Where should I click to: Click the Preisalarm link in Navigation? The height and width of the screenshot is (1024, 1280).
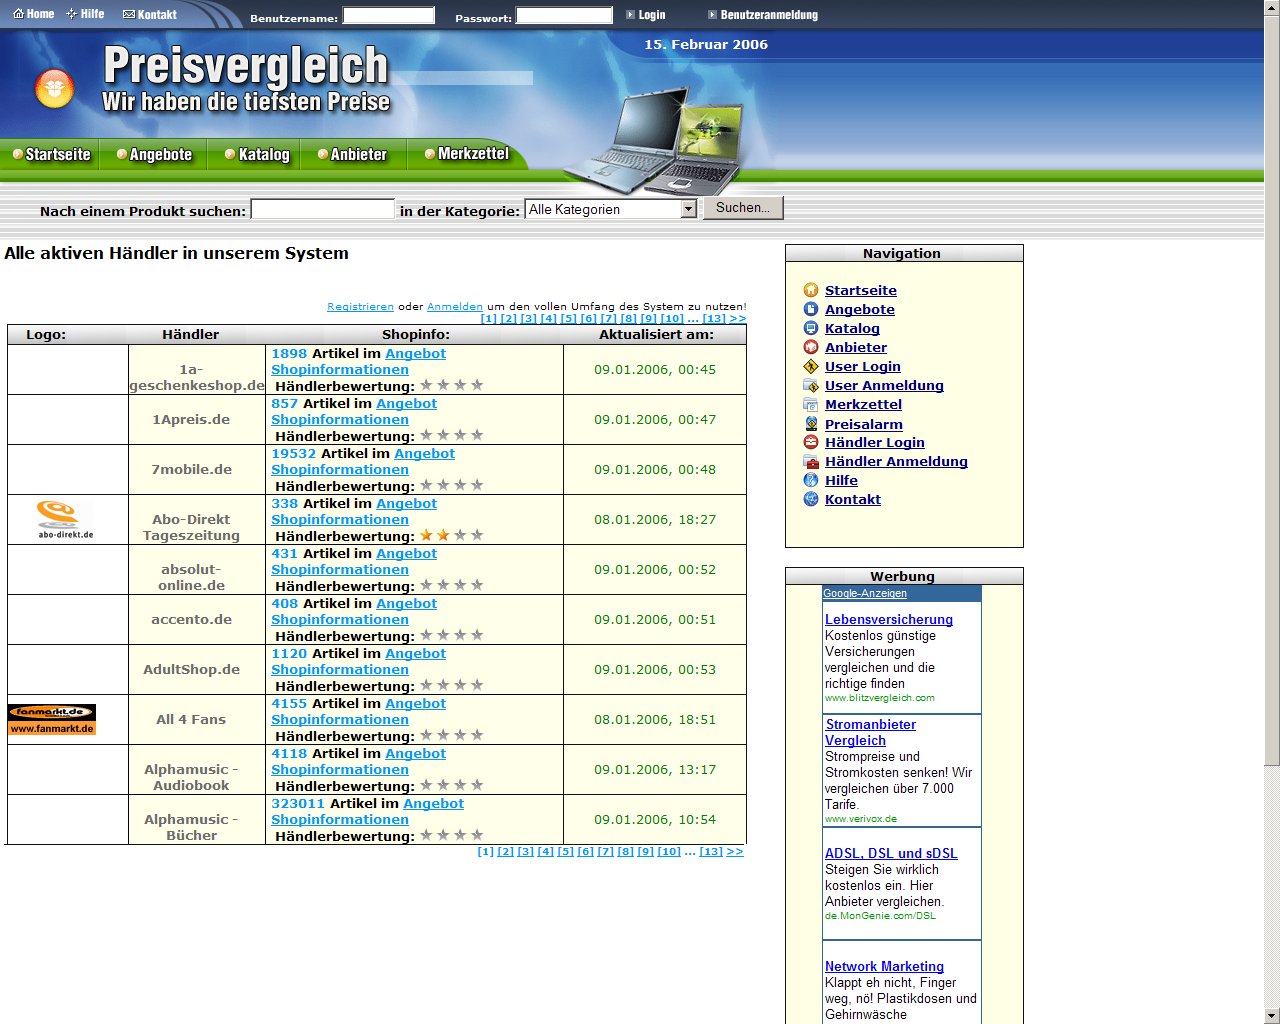[864, 424]
